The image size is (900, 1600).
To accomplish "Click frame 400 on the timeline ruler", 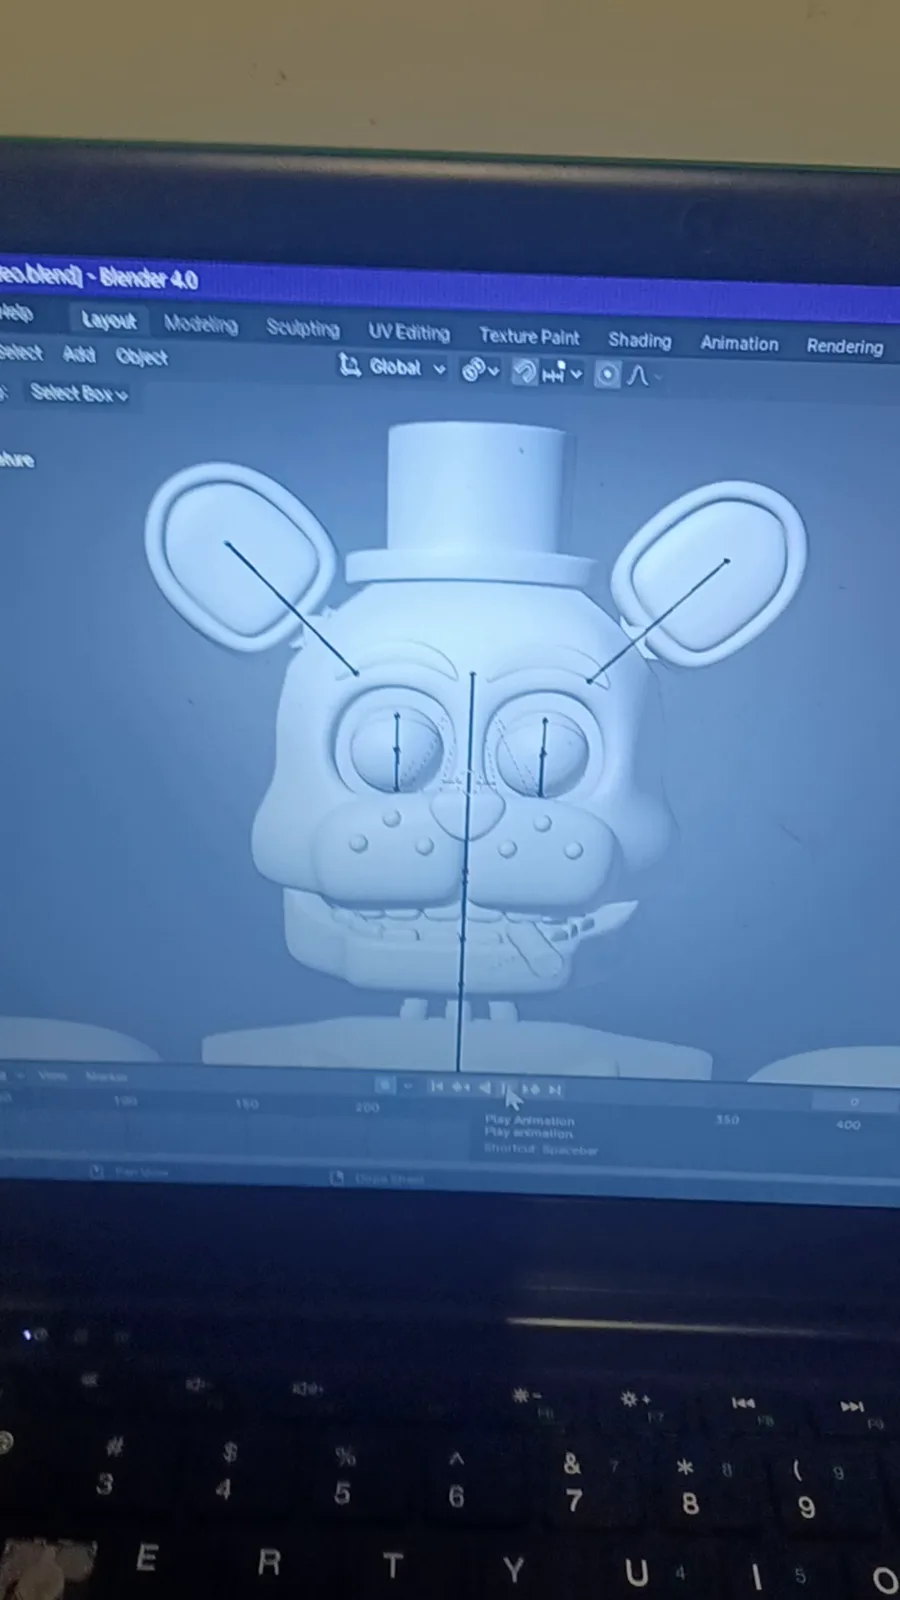I will [x=848, y=1125].
